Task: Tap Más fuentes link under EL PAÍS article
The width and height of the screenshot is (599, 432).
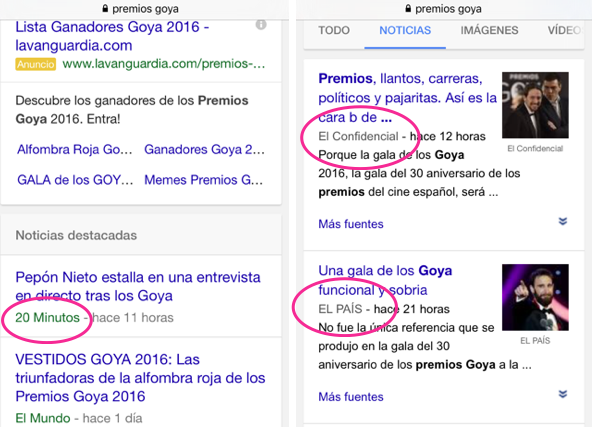Action: [x=351, y=397]
